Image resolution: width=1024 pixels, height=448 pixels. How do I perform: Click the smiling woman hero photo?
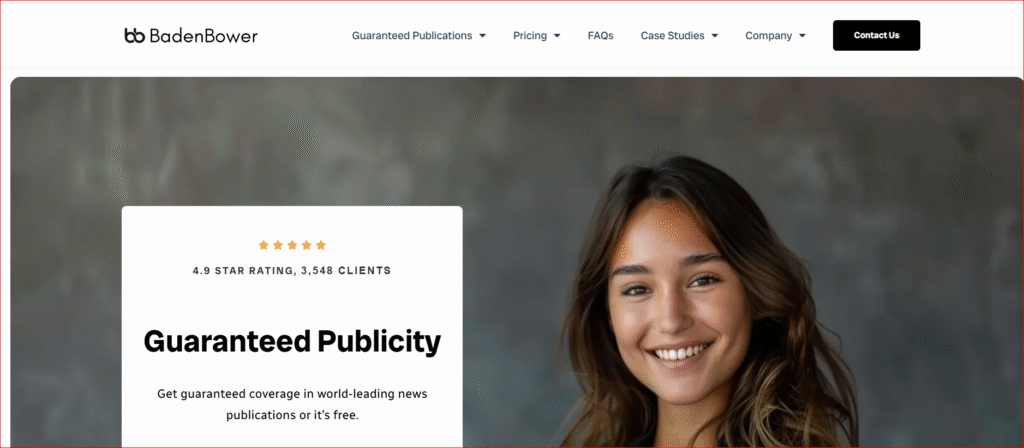[709, 302]
